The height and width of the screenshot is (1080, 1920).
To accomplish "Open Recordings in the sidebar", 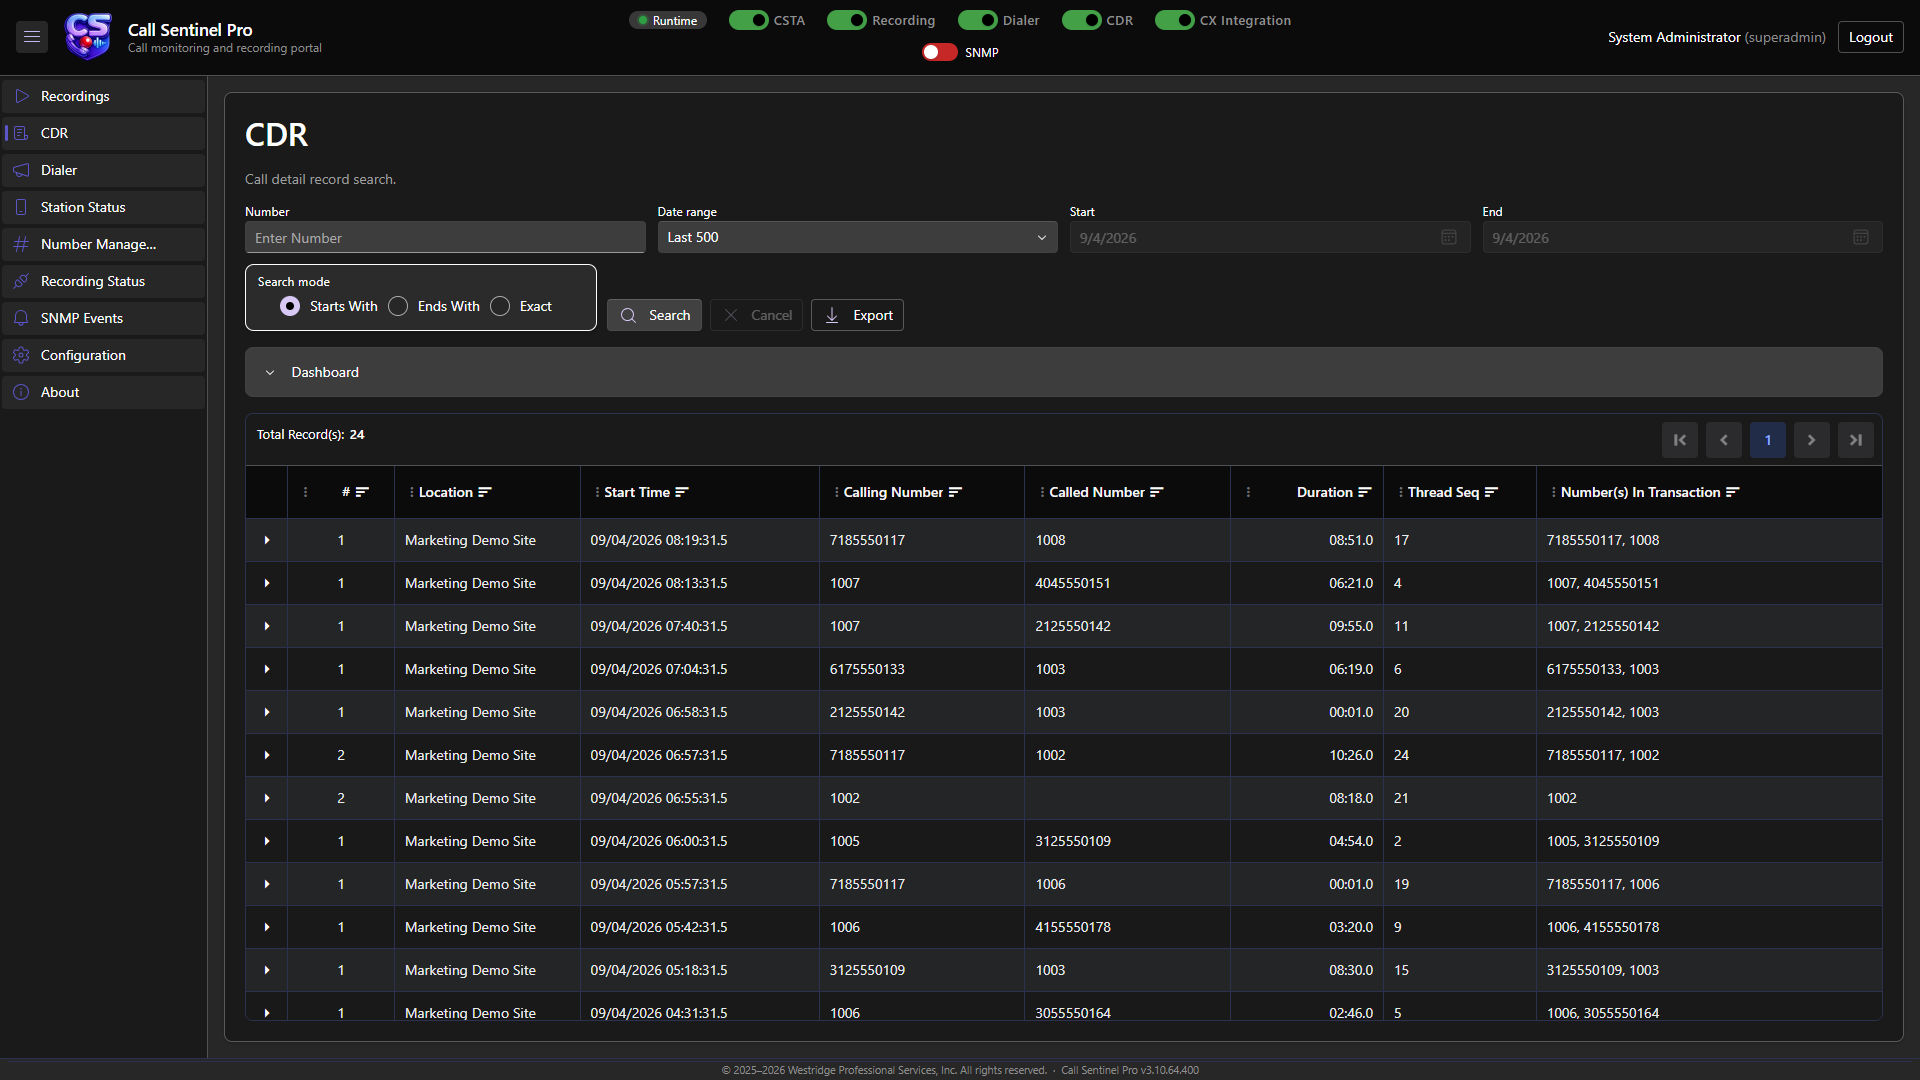I will click(104, 96).
